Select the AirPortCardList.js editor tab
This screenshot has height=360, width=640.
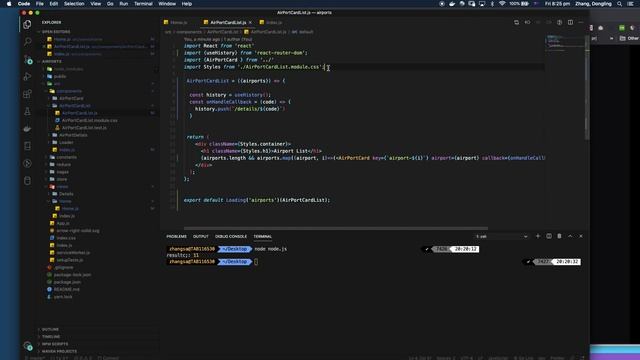tap(228, 22)
